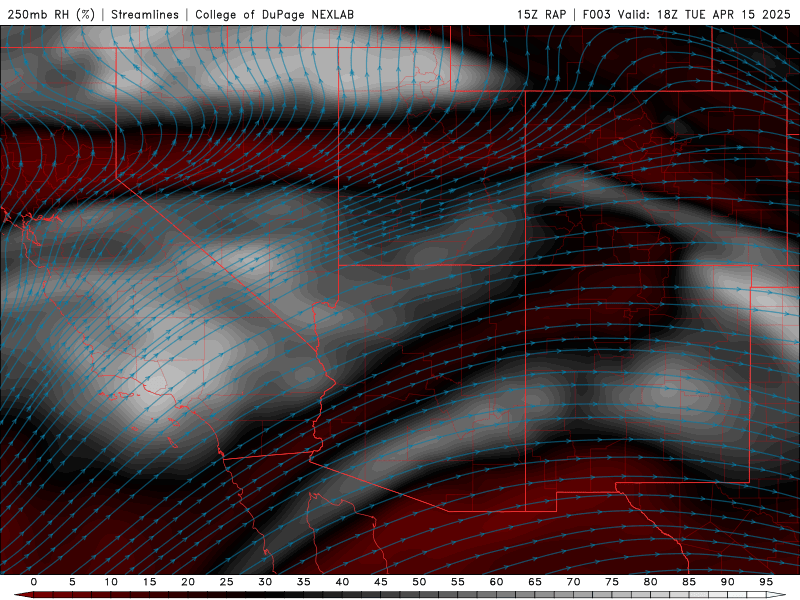Click the color scale label "75"
This screenshot has height=600, width=800.
[x=612, y=582]
